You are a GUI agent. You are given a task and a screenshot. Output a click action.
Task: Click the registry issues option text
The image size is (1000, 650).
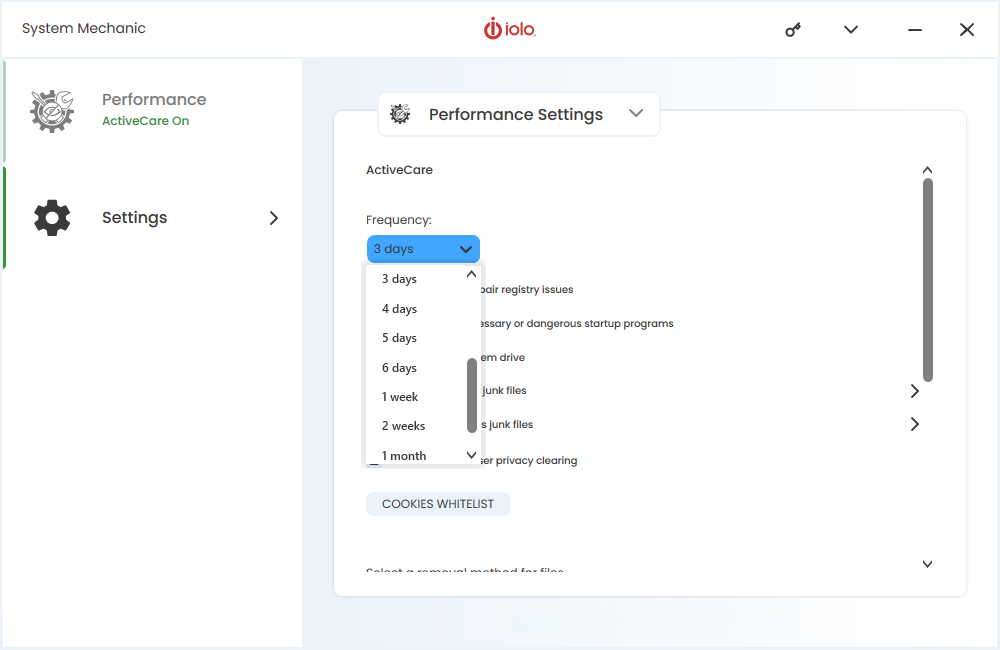point(527,290)
